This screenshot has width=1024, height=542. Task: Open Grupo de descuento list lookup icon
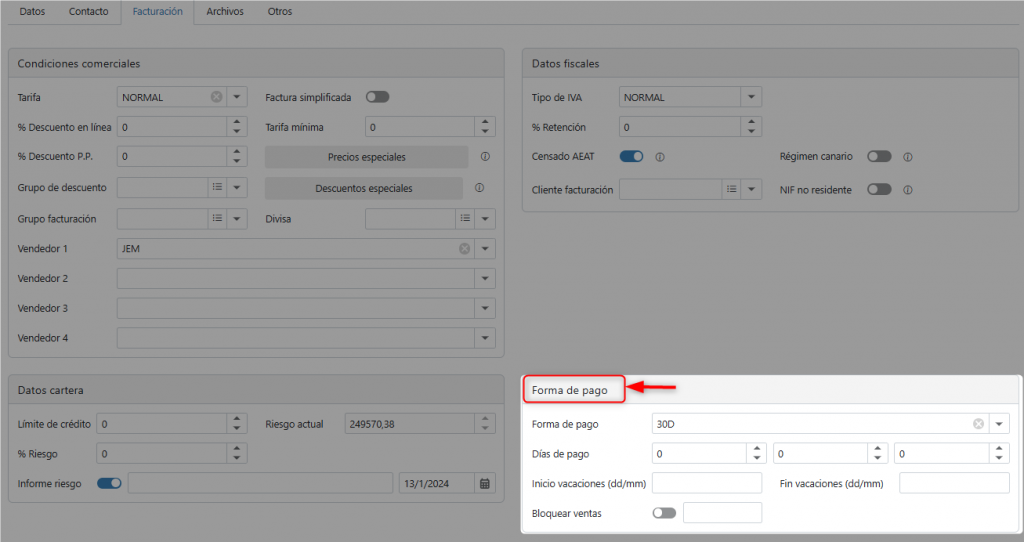point(216,188)
